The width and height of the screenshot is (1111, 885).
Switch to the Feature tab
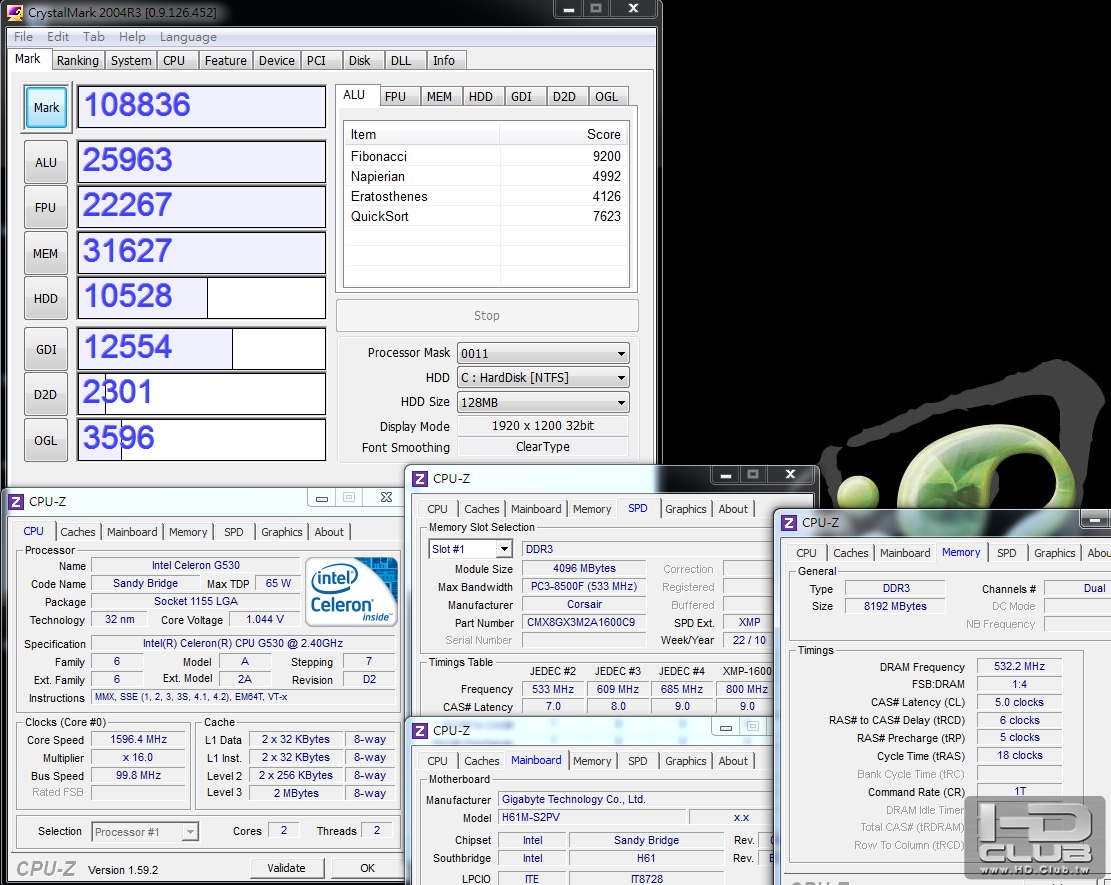(x=225, y=61)
